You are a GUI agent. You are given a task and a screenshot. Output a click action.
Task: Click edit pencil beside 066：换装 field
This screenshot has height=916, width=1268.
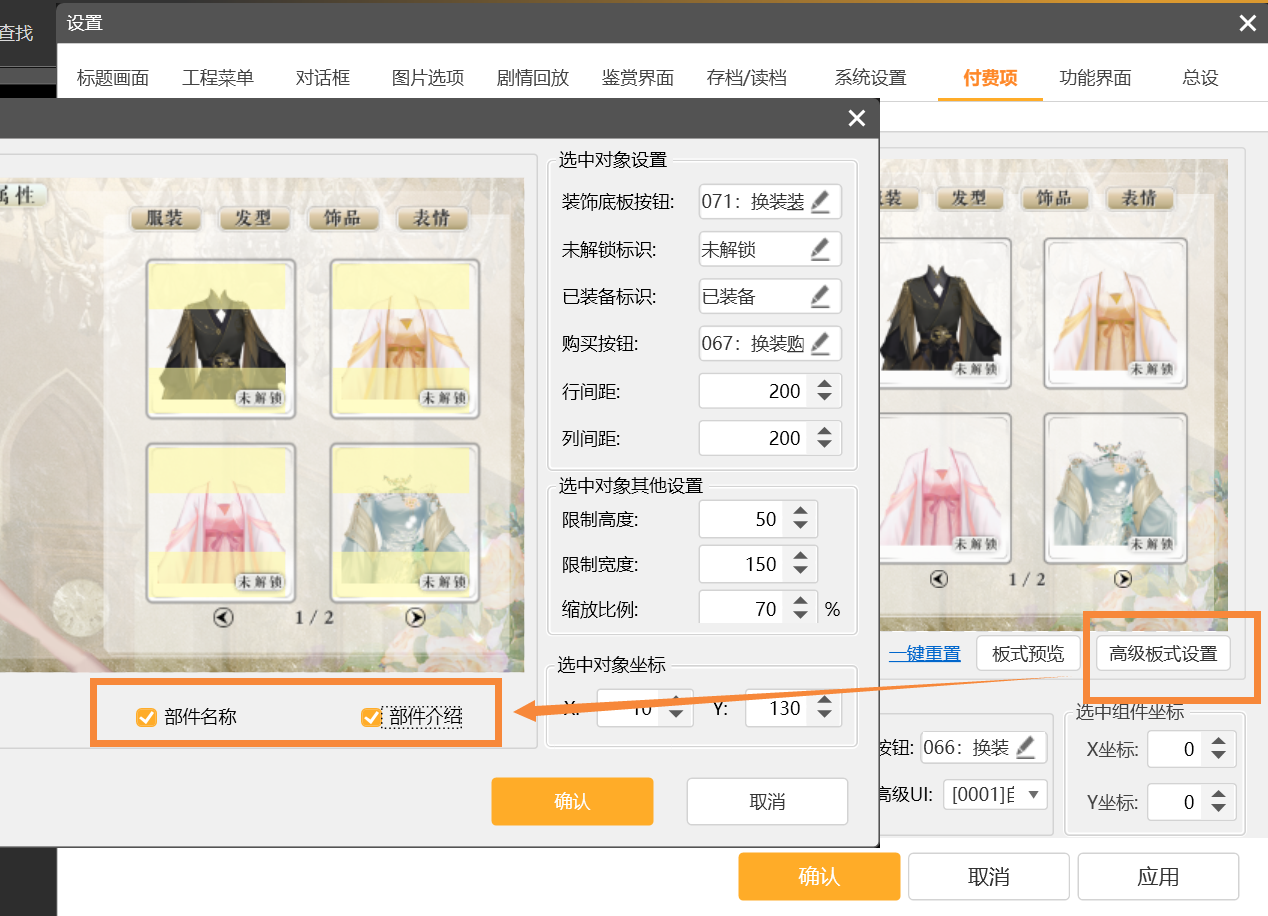pos(1025,747)
